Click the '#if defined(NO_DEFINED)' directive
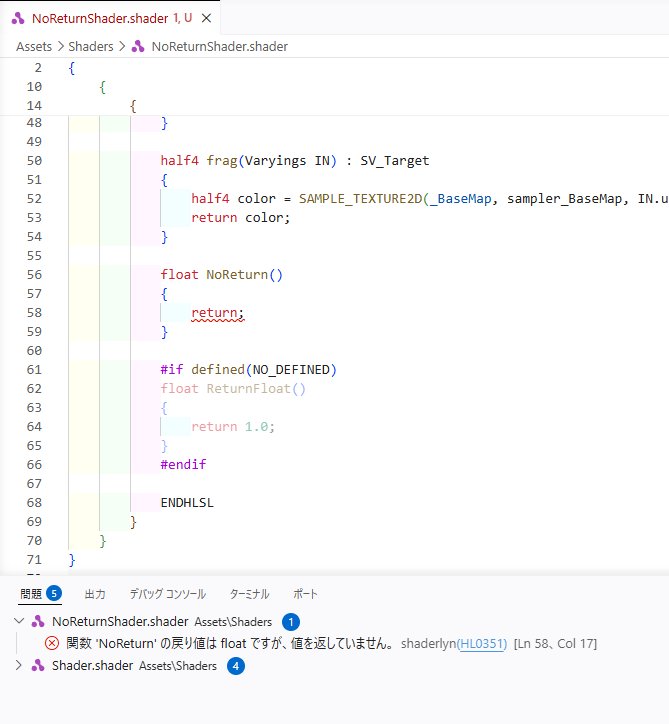This screenshot has height=724, width=669. (x=248, y=369)
